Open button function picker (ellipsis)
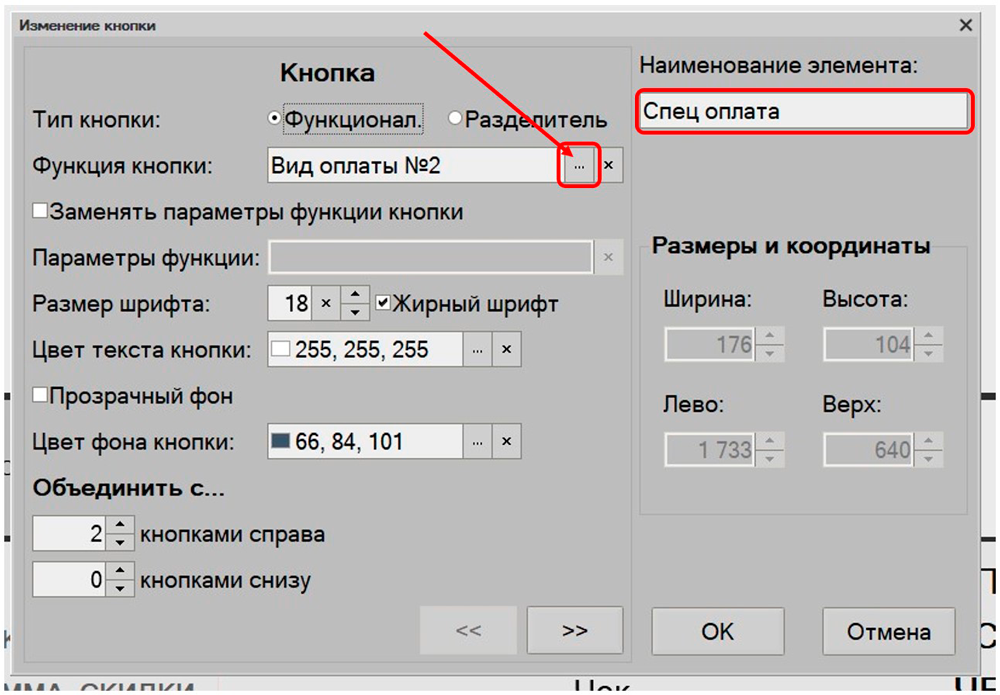 (x=578, y=166)
